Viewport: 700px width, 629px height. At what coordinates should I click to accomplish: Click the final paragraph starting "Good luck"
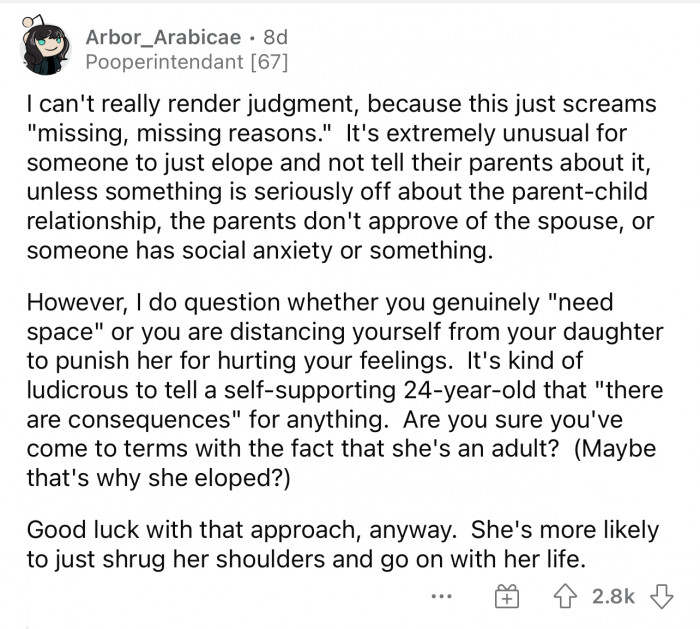pos(342,544)
